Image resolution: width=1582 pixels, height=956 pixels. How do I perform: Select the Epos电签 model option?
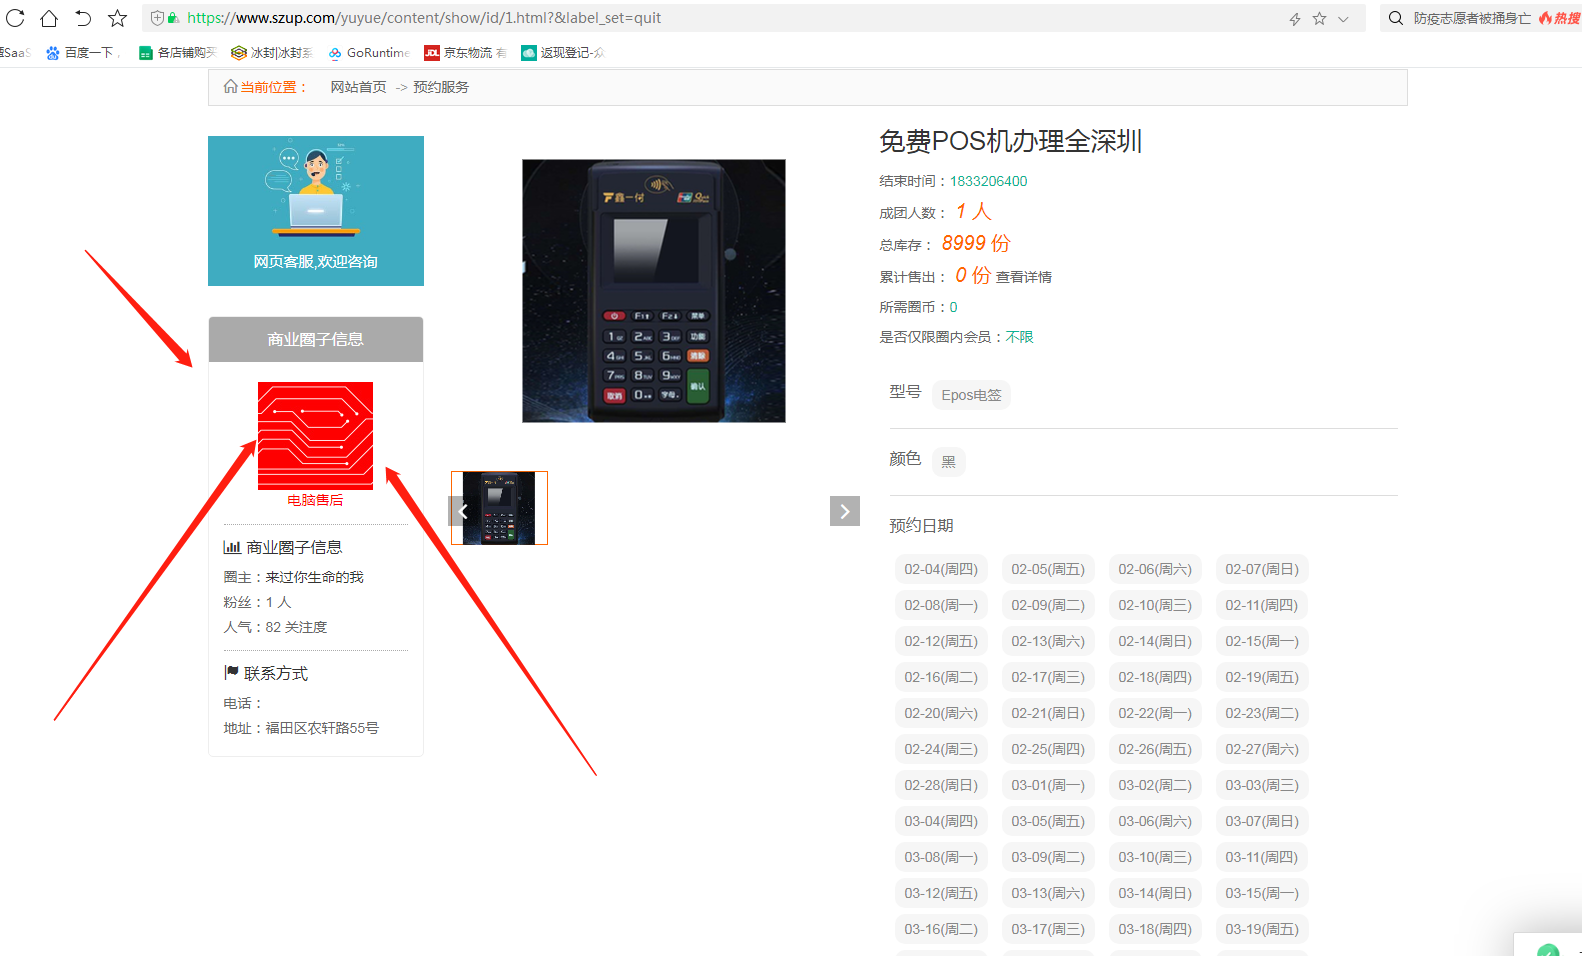point(970,395)
